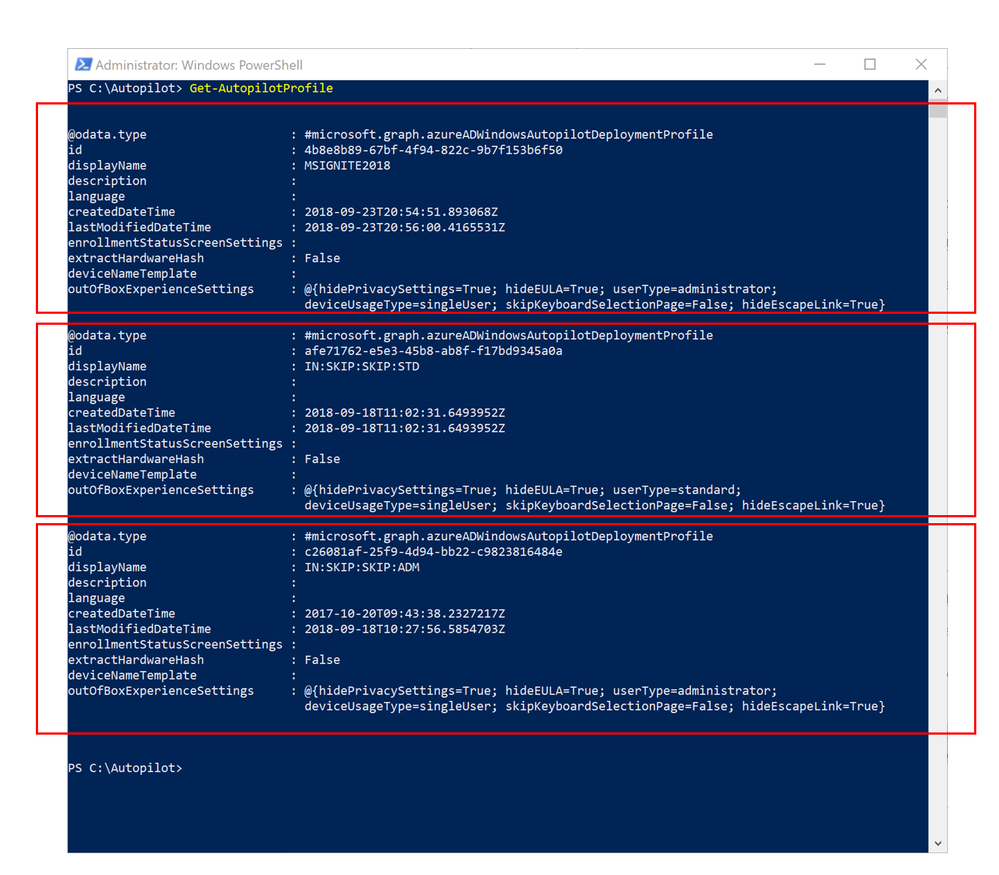Click outOfBoxExperienceSettings with userType=standard

[x=594, y=498]
